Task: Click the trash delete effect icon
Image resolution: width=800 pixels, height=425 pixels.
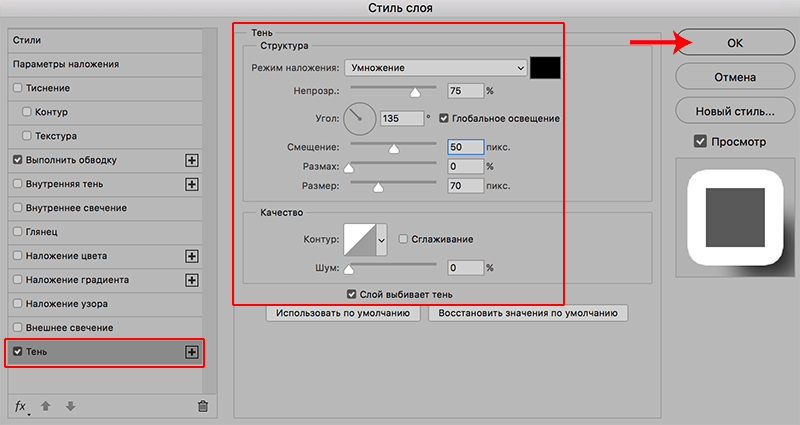Action: (x=203, y=405)
